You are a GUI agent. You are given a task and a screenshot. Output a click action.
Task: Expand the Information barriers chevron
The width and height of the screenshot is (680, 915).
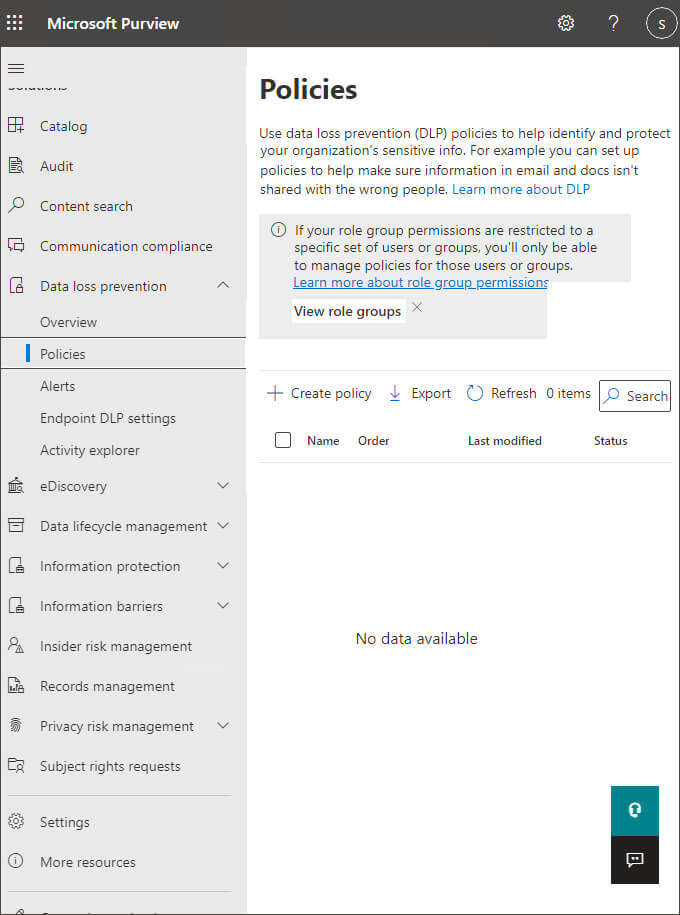[x=223, y=606]
